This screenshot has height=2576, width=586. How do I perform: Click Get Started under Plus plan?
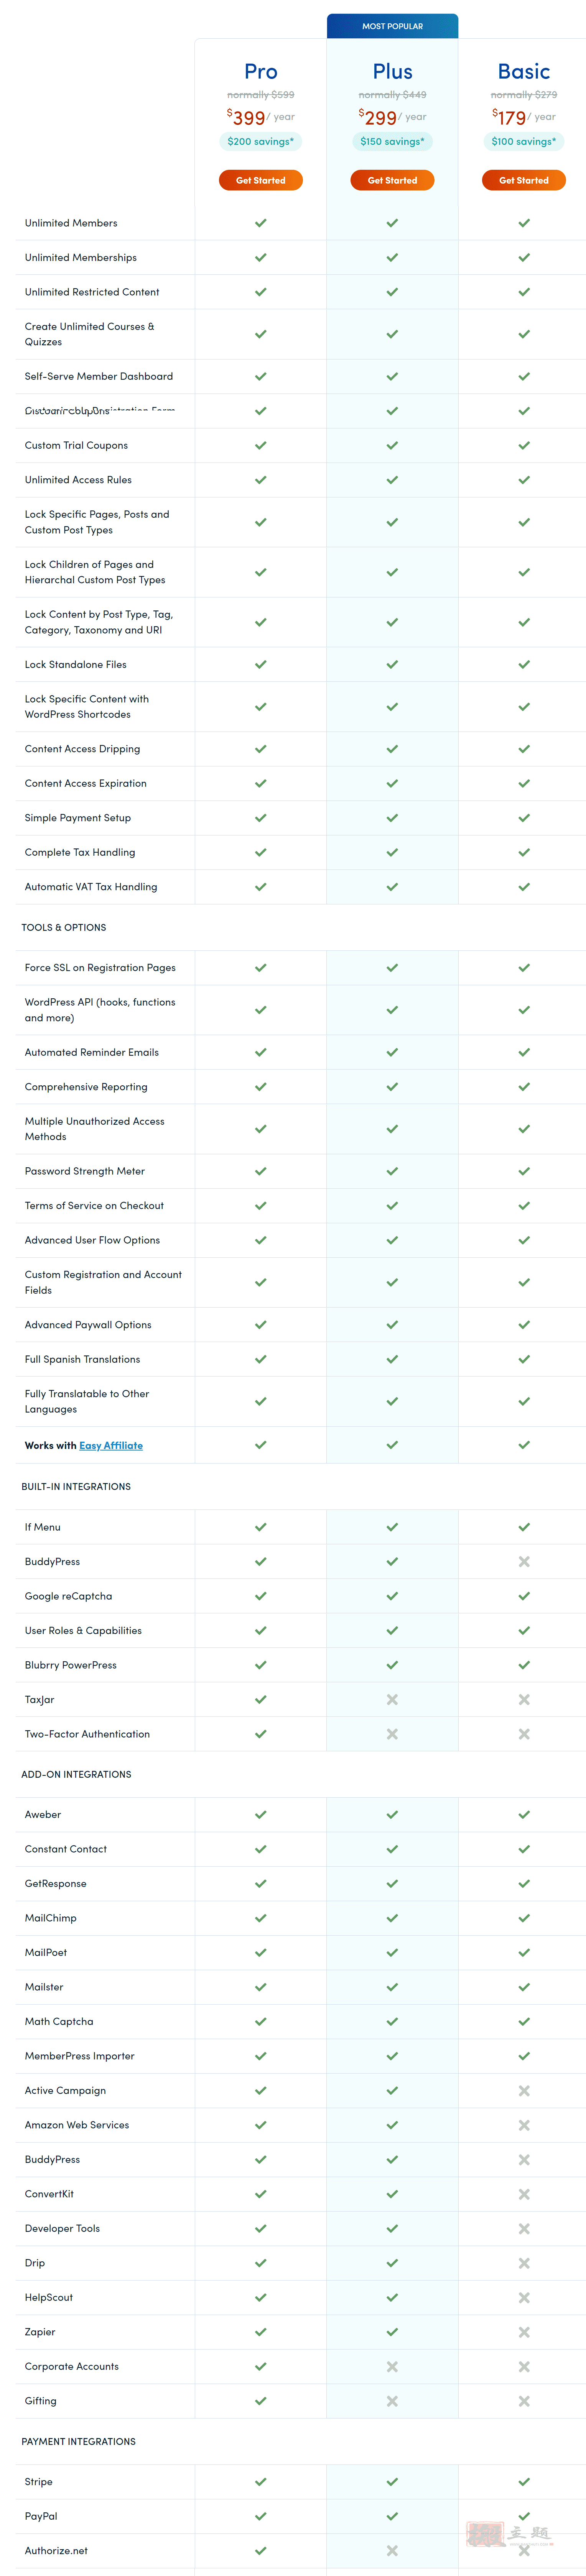(x=392, y=180)
